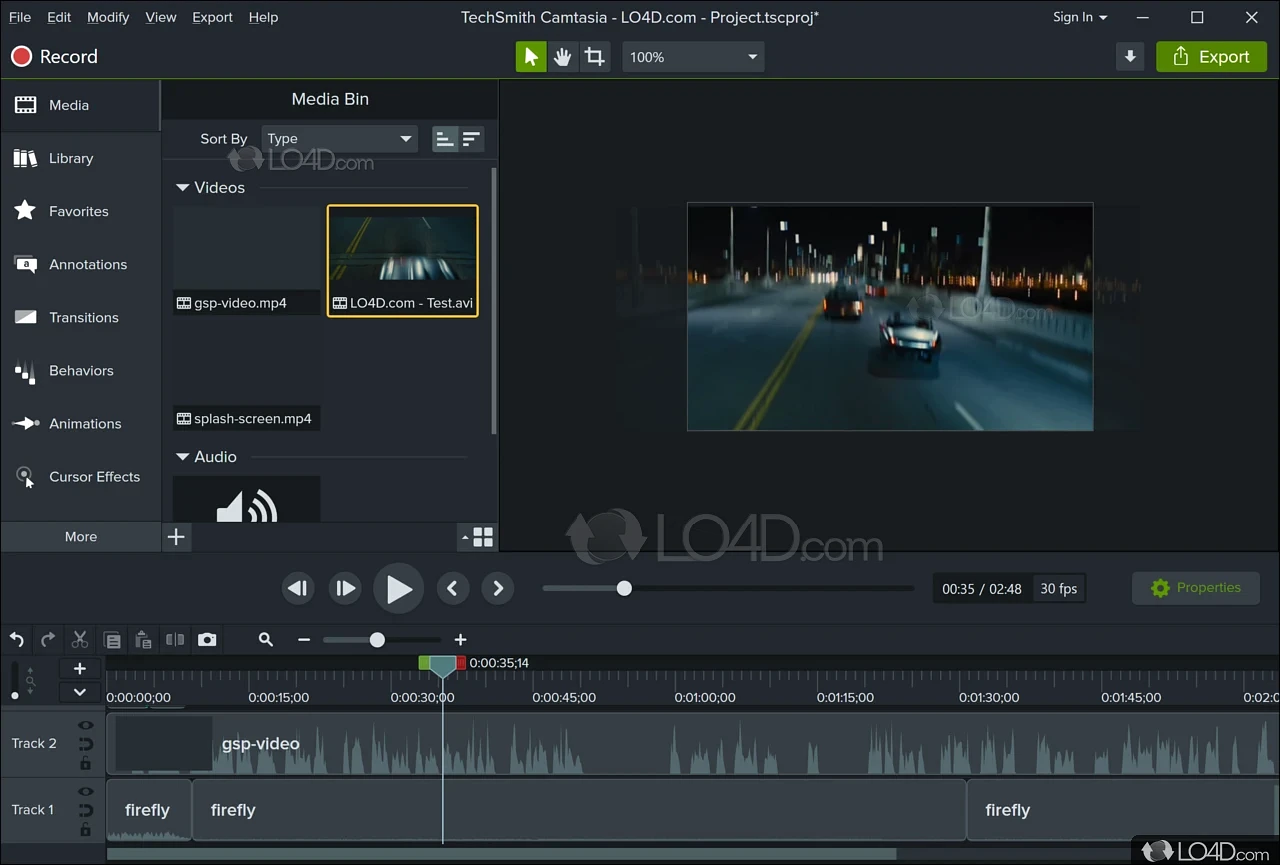Image resolution: width=1280 pixels, height=865 pixels.
Task: Play the video preview
Action: (x=398, y=589)
